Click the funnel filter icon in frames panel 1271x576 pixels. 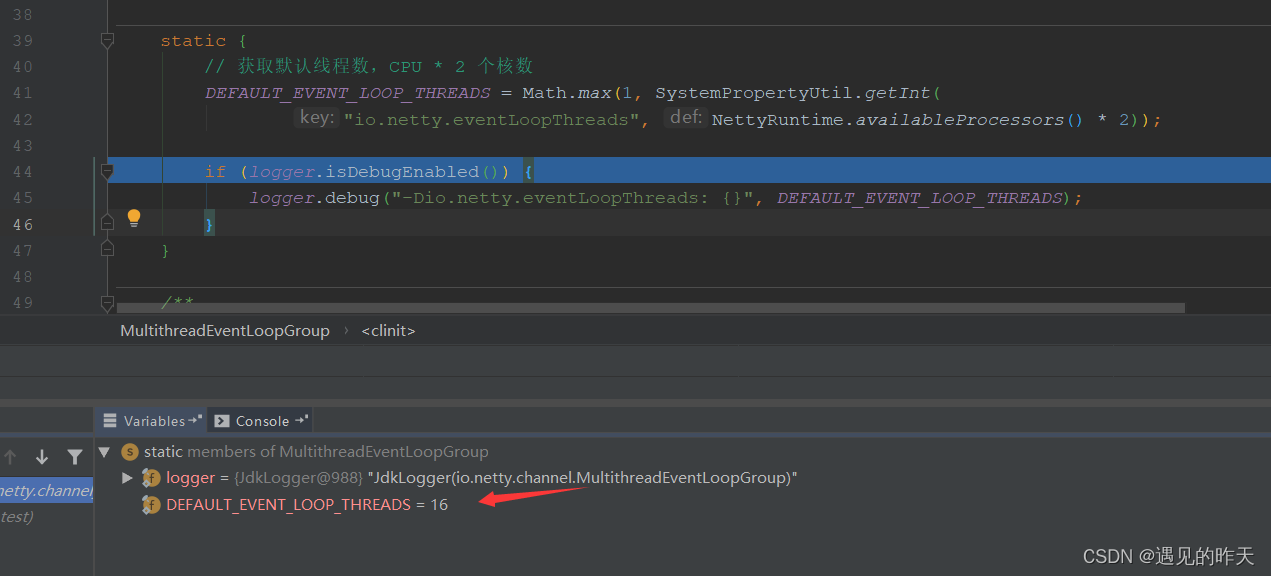pyautogui.click(x=75, y=457)
